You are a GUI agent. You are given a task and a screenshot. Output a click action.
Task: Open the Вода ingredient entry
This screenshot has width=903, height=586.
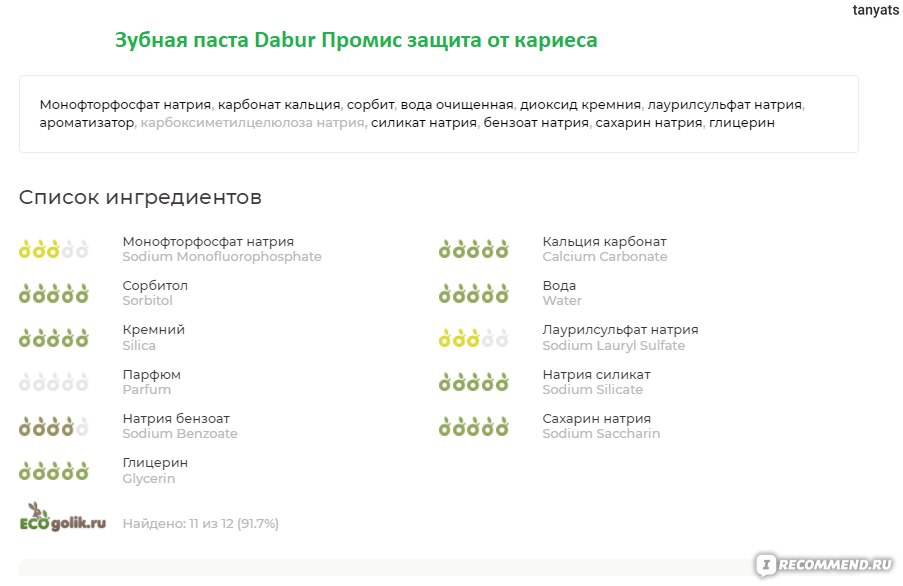tap(559, 286)
